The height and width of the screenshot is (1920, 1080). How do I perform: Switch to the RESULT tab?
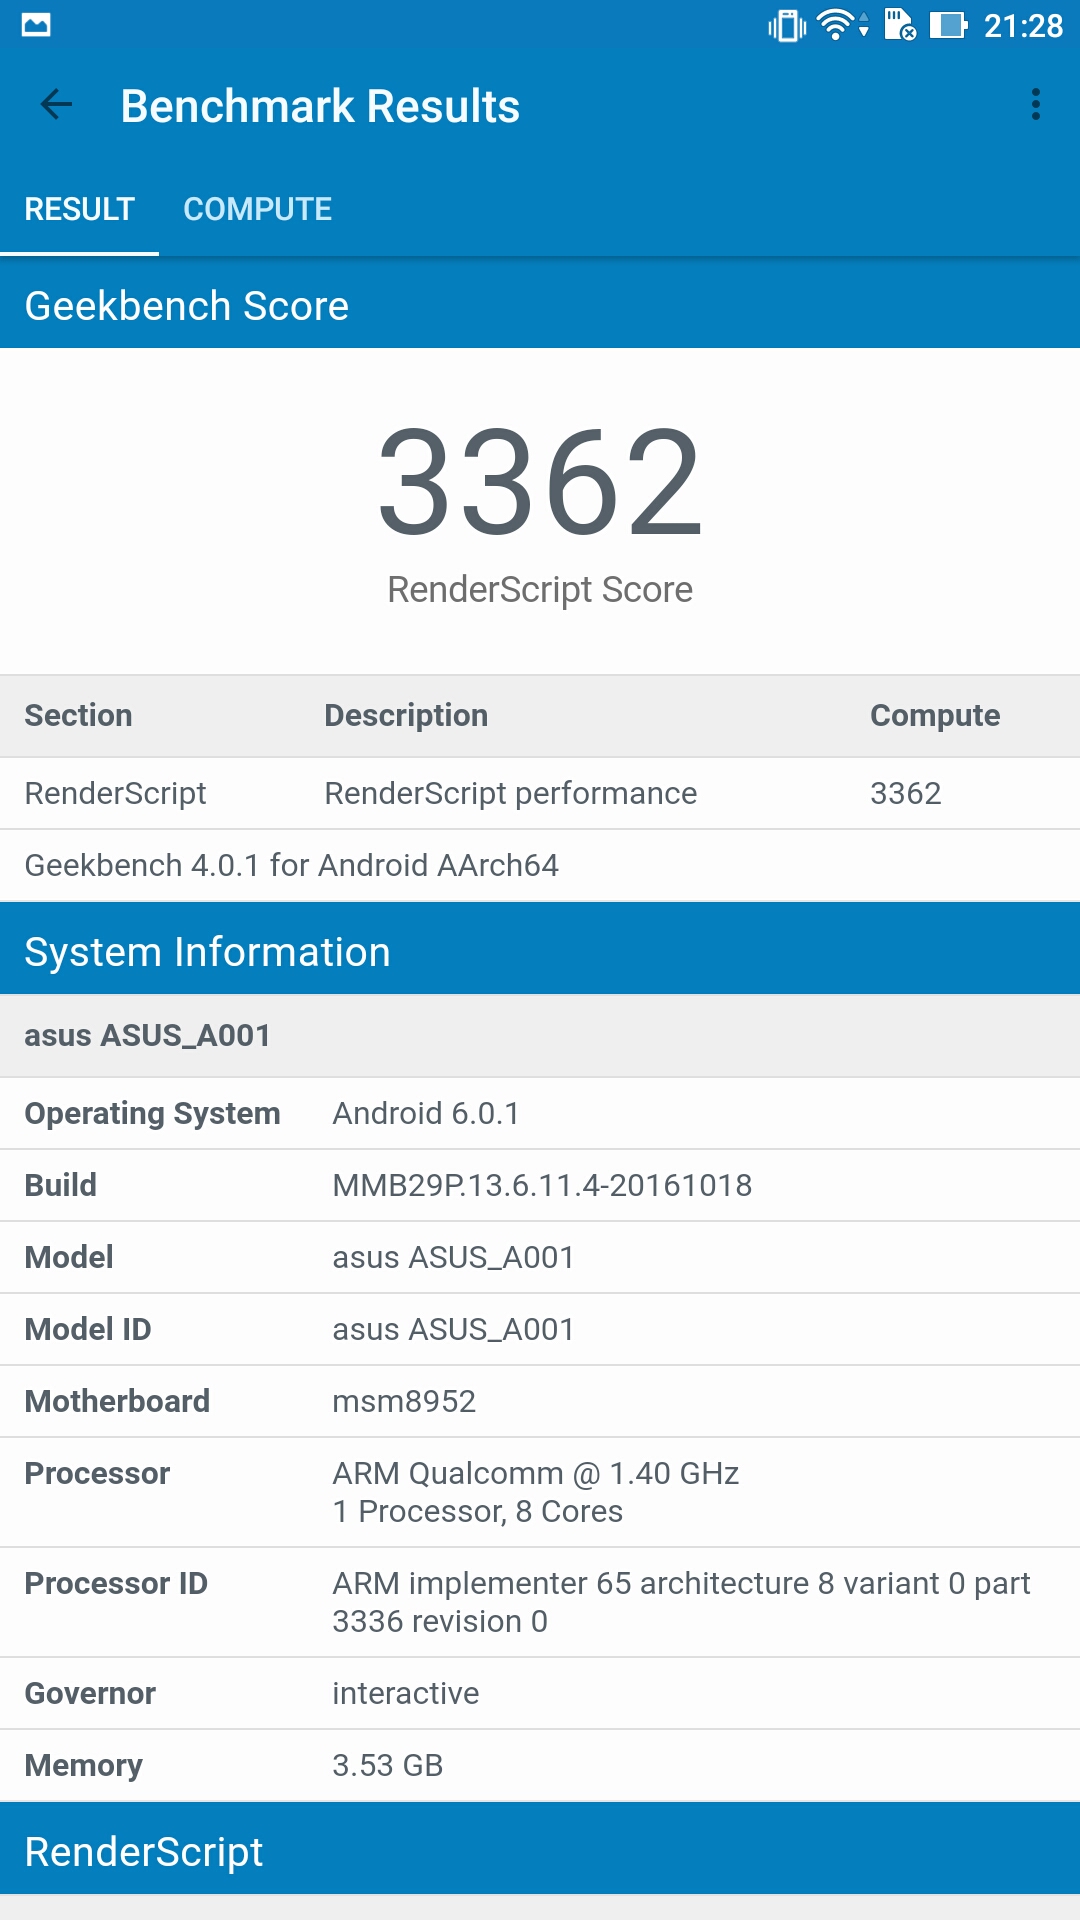pyautogui.click(x=79, y=209)
